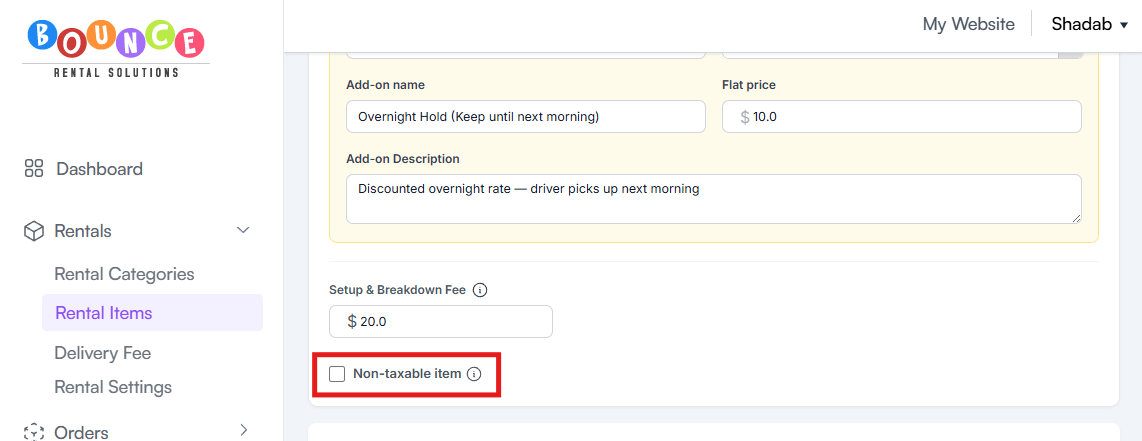Click the My Website link
Screen dimensions: 1142x441
point(969,24)
